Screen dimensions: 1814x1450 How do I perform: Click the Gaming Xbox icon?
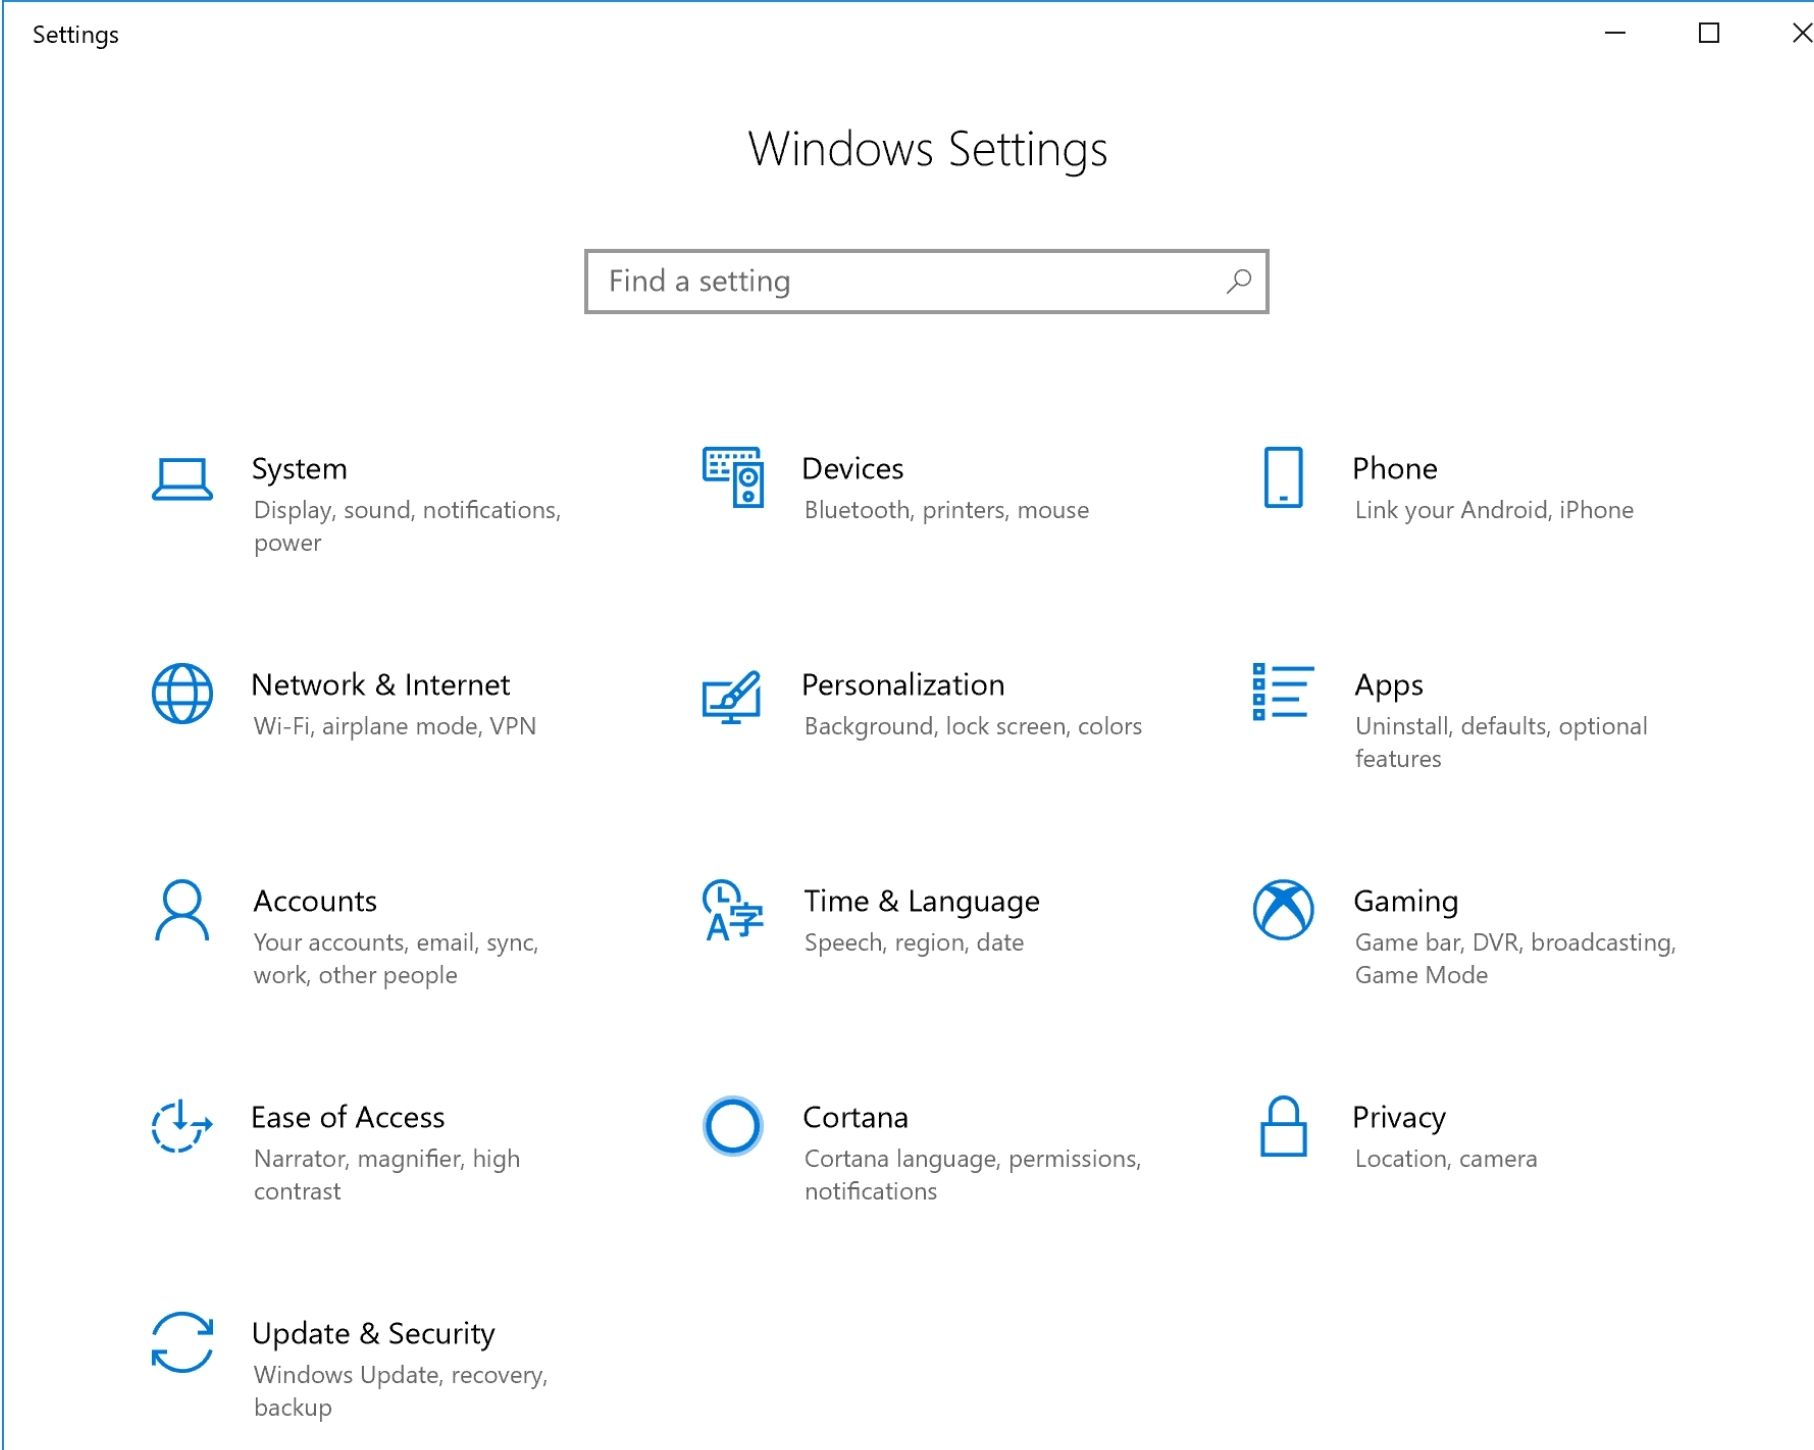pos(1283,910)
